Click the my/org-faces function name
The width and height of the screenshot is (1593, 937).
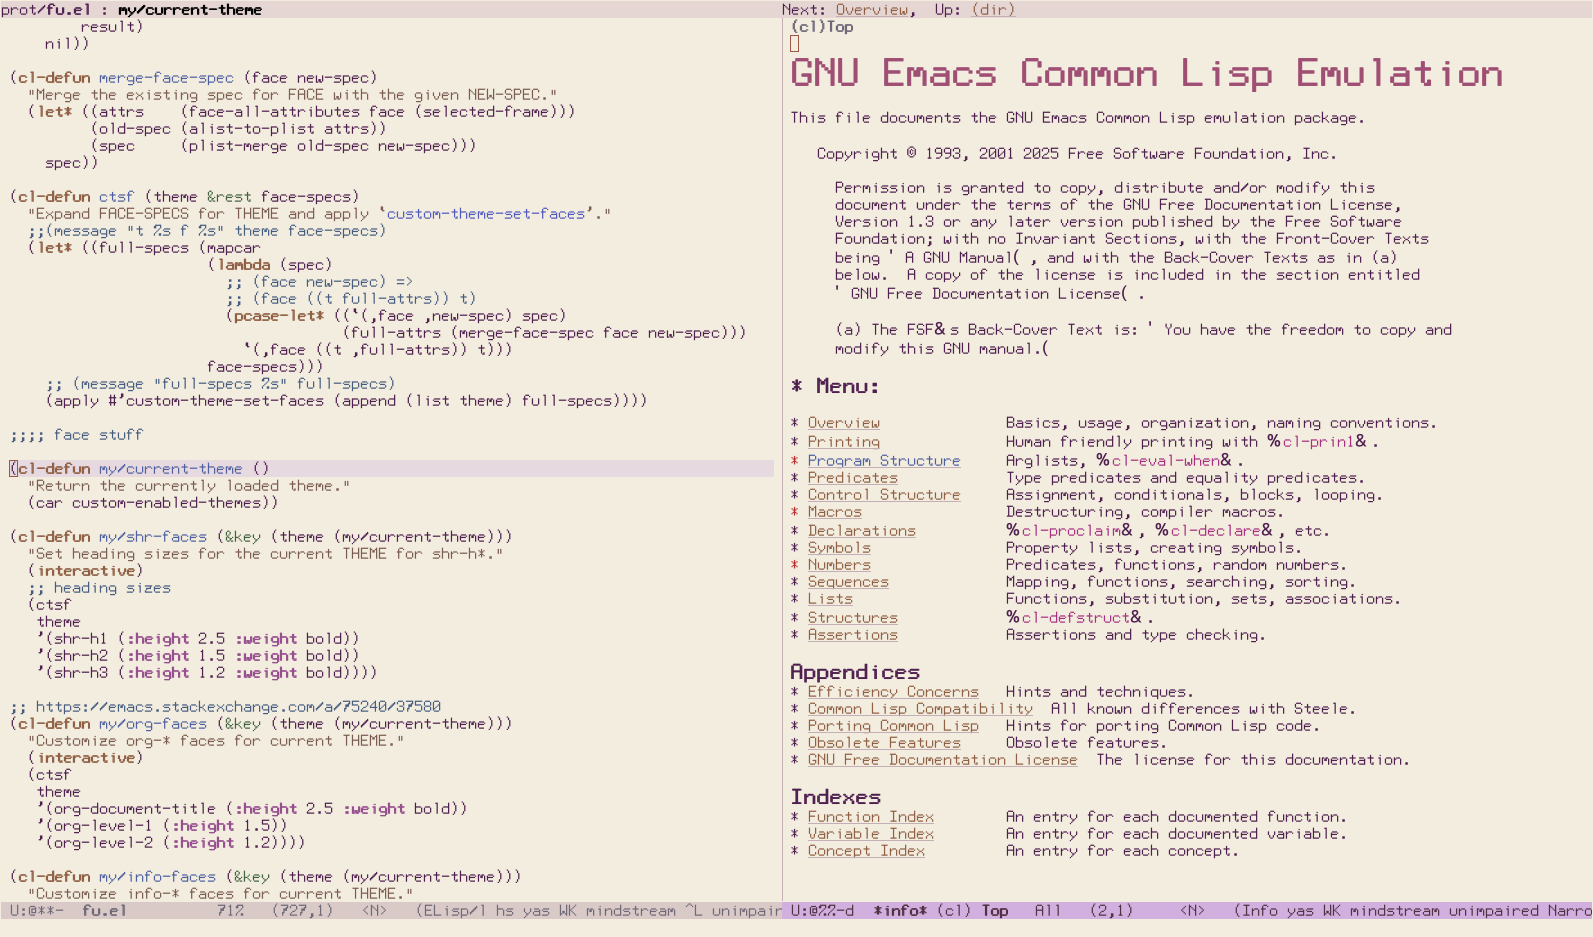tap(153, 723)
